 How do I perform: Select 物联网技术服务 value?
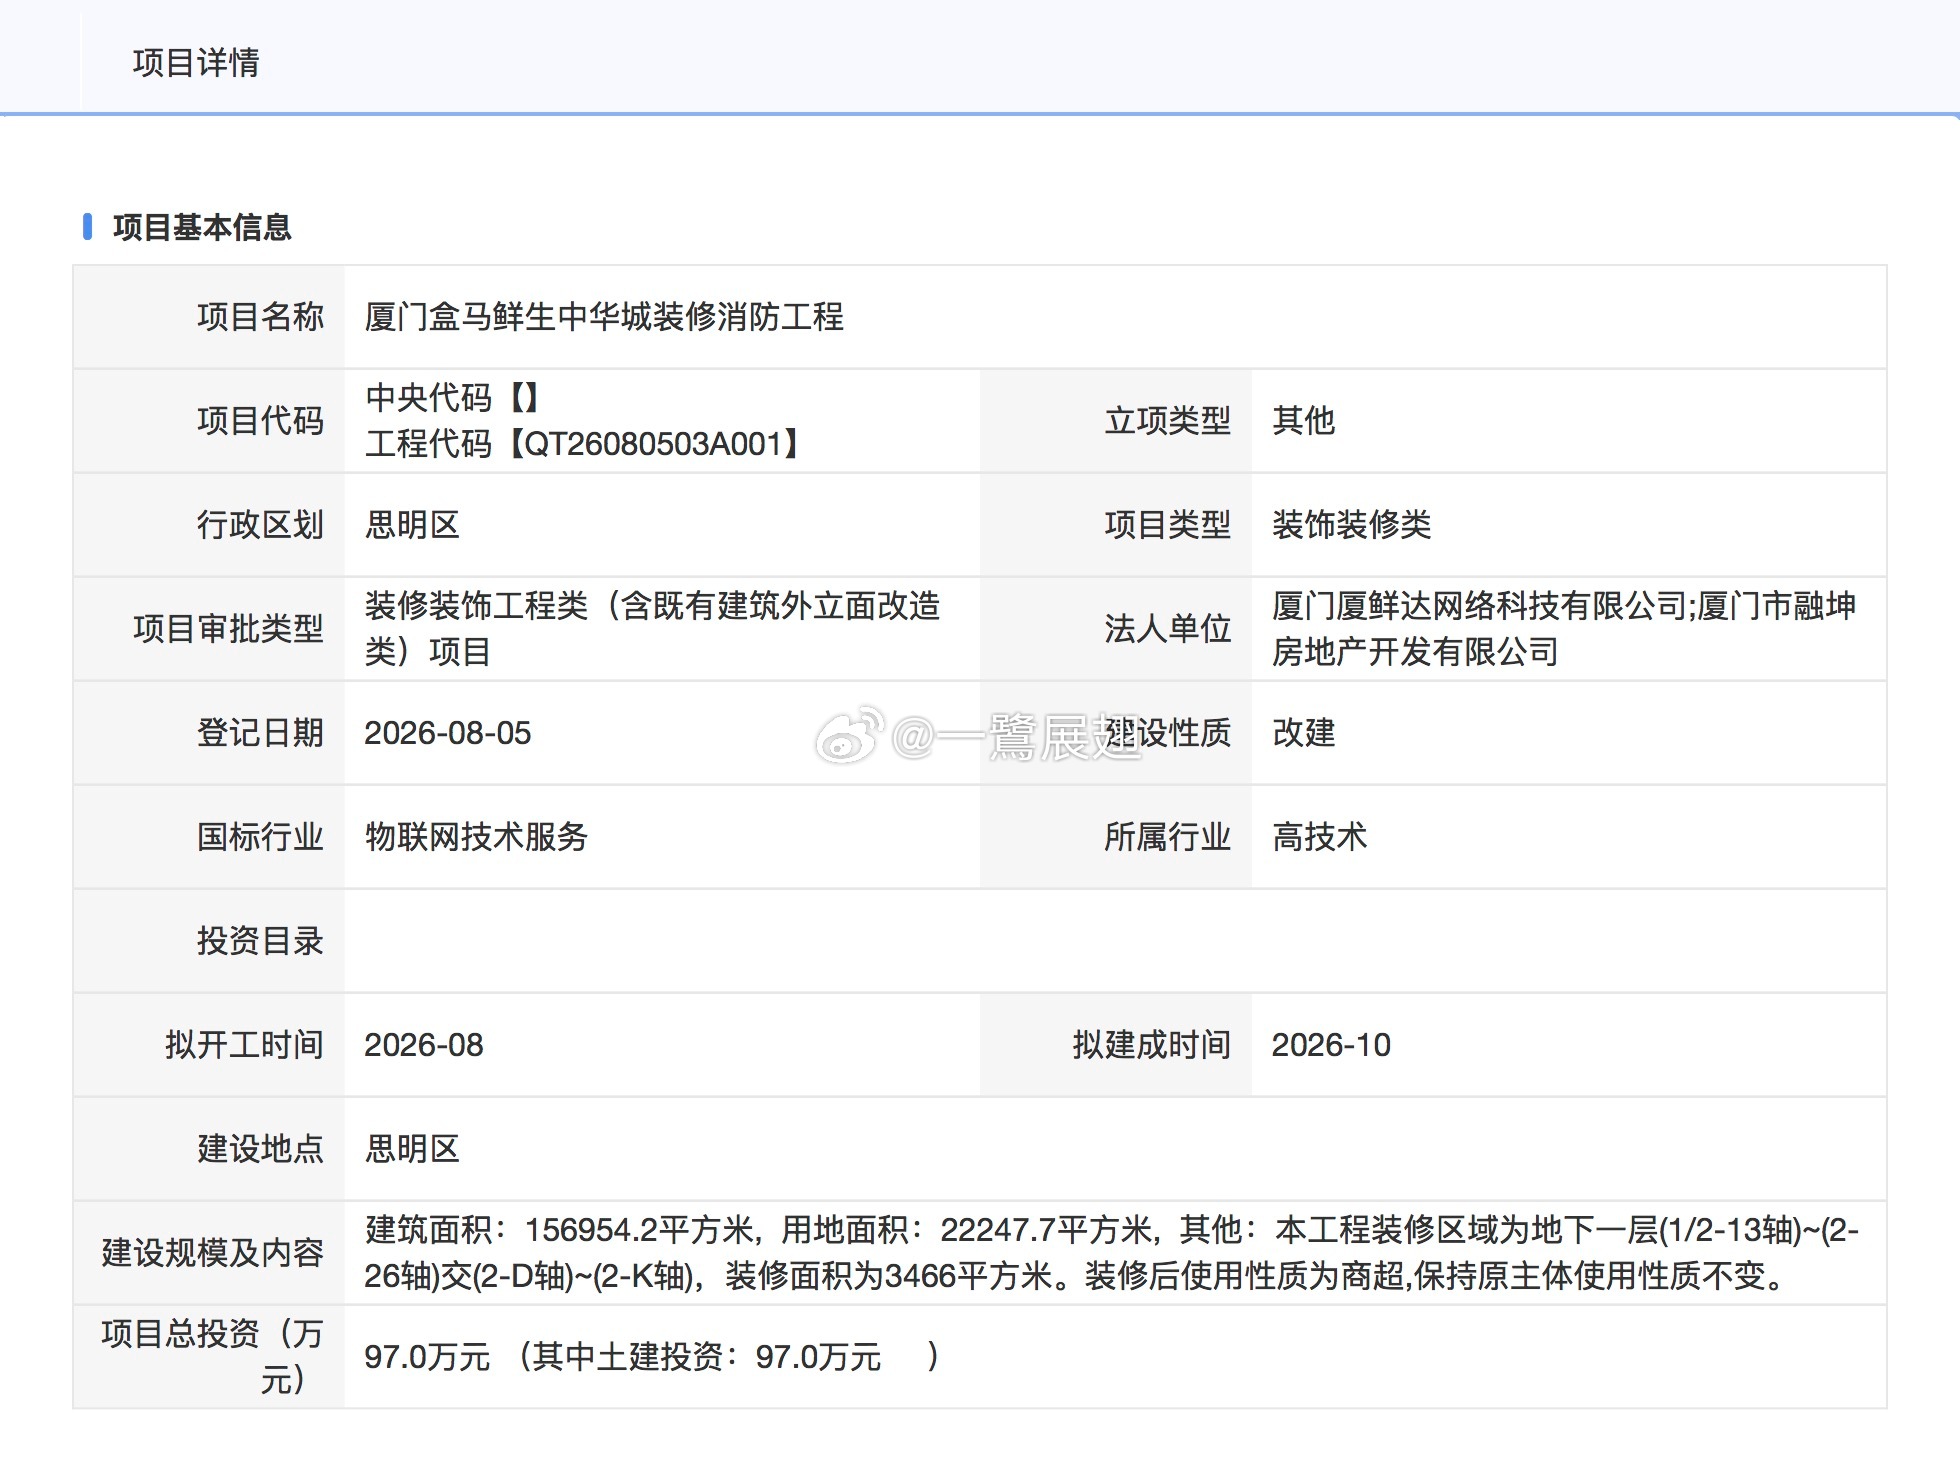pyautogui.click(x=476, y=837)
